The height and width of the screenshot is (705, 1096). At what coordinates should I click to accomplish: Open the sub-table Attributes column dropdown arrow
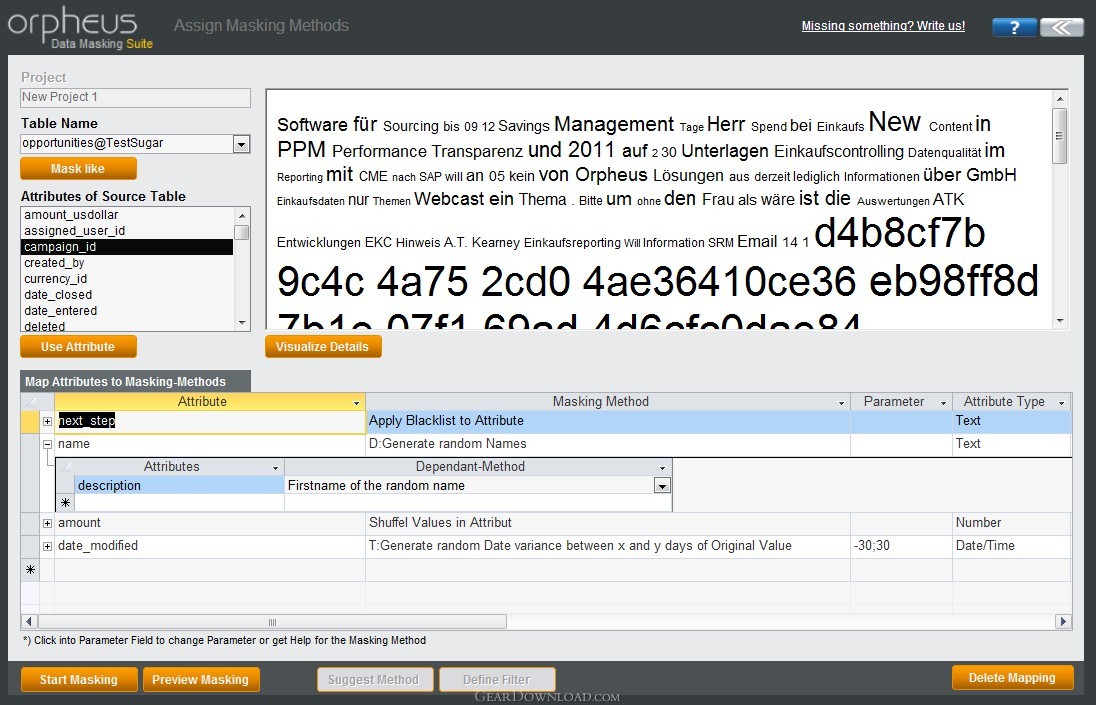tap(275, 467)
